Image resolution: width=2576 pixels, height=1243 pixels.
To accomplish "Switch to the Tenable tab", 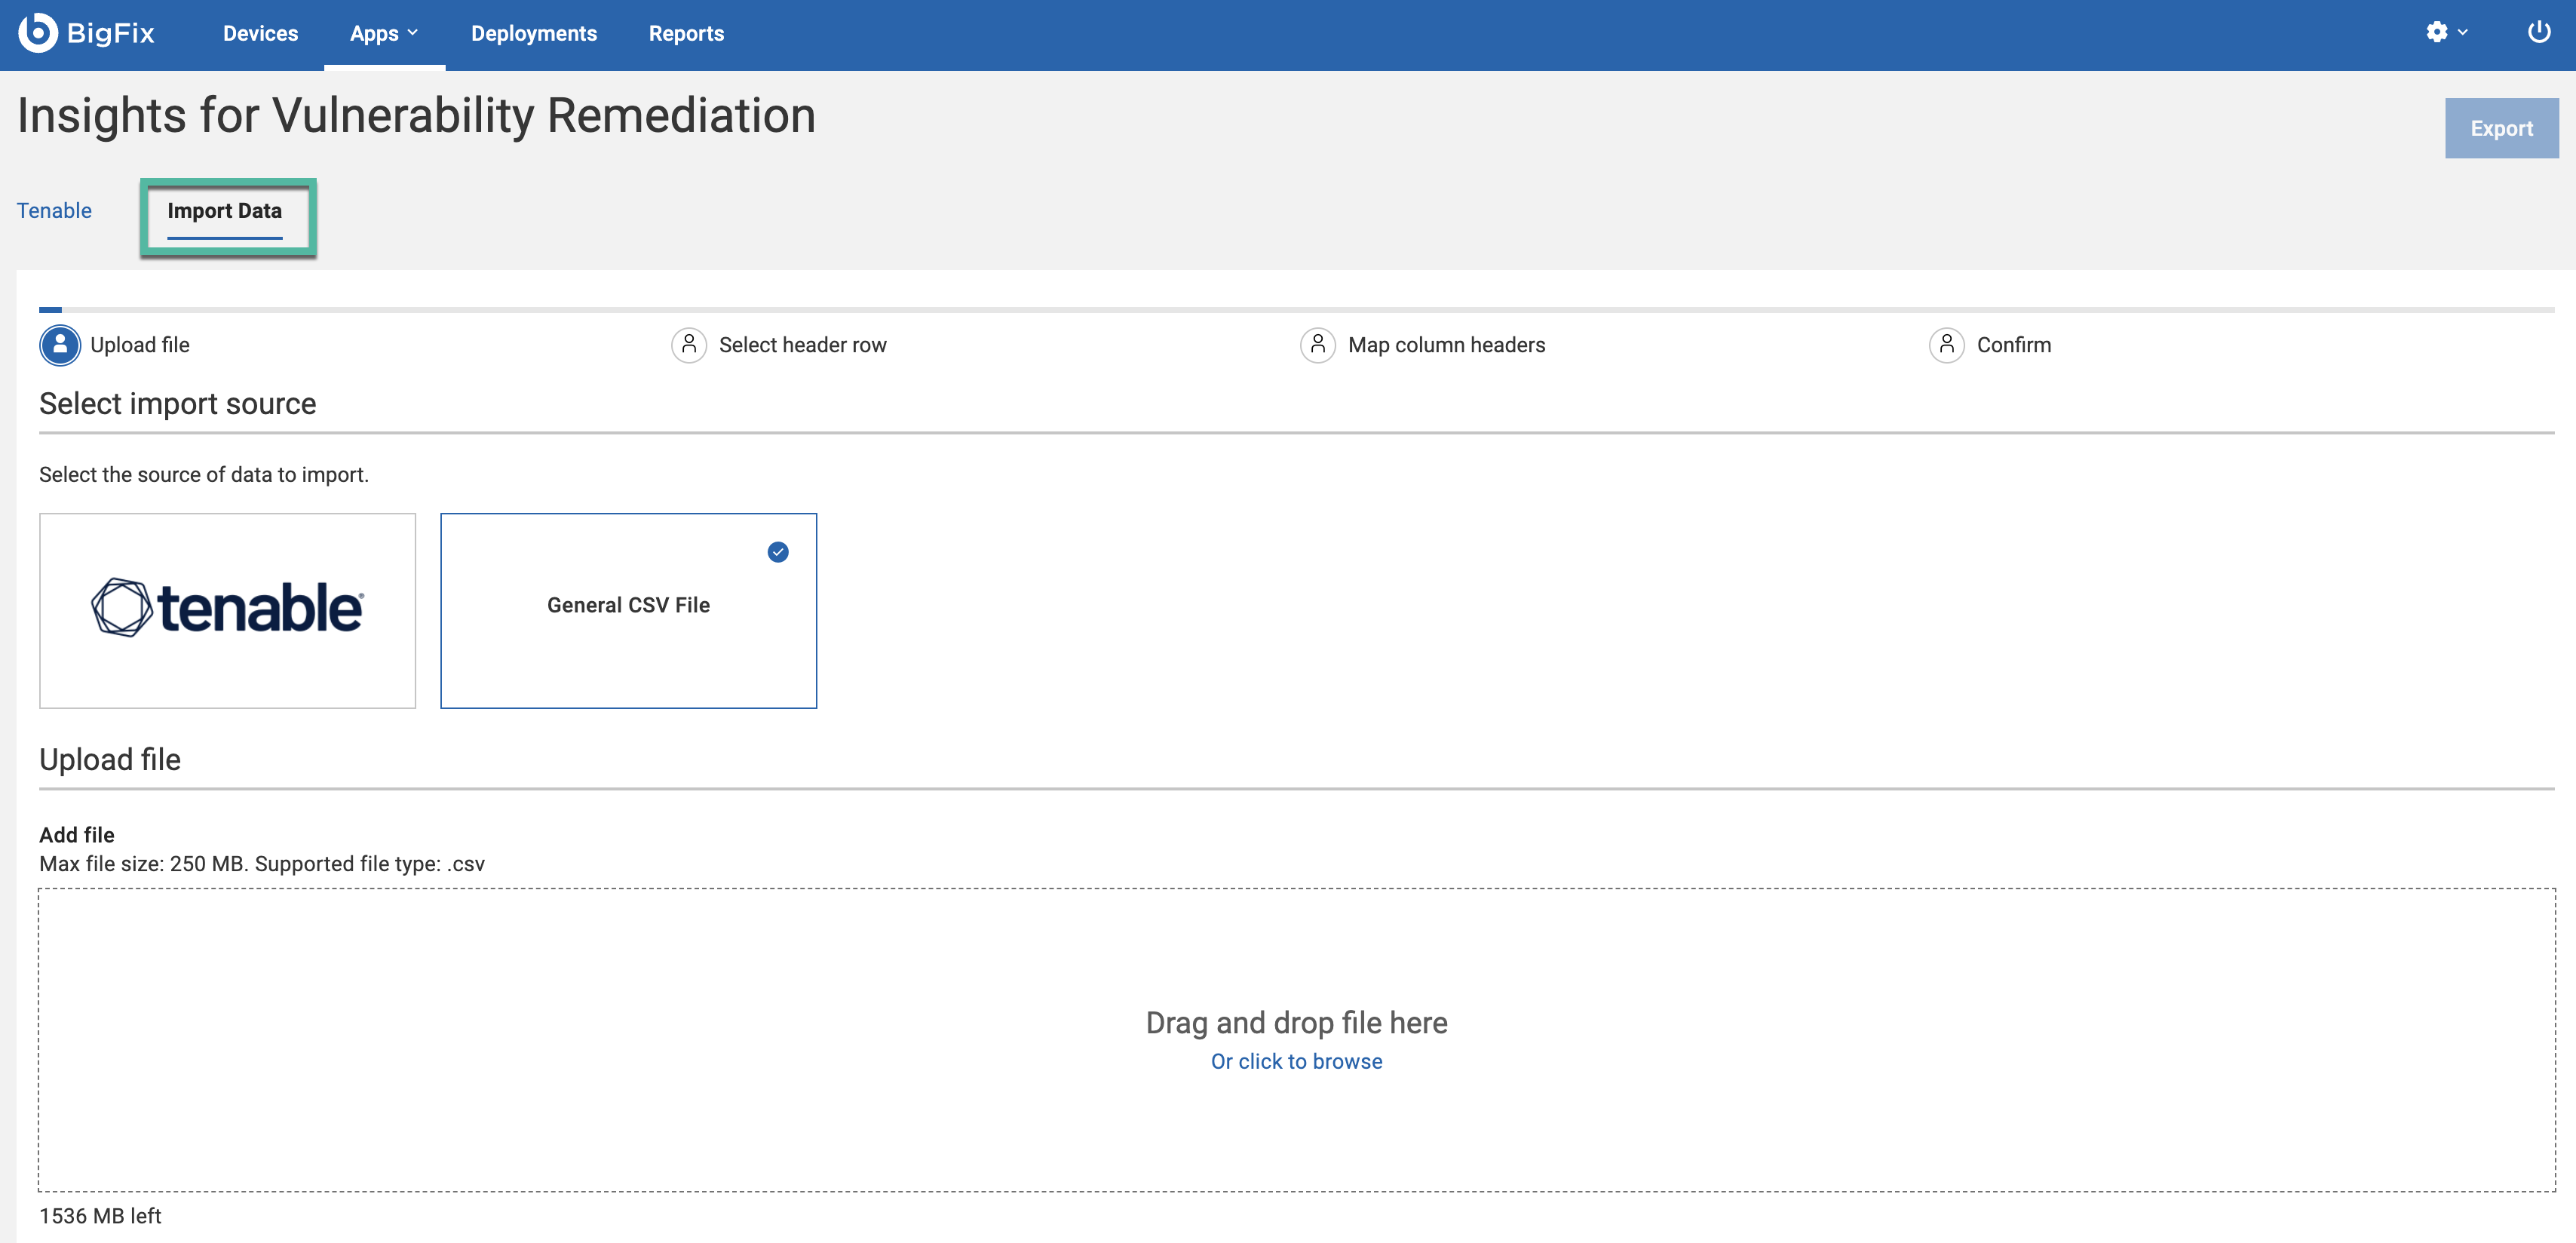I will (x=54, y=211).
